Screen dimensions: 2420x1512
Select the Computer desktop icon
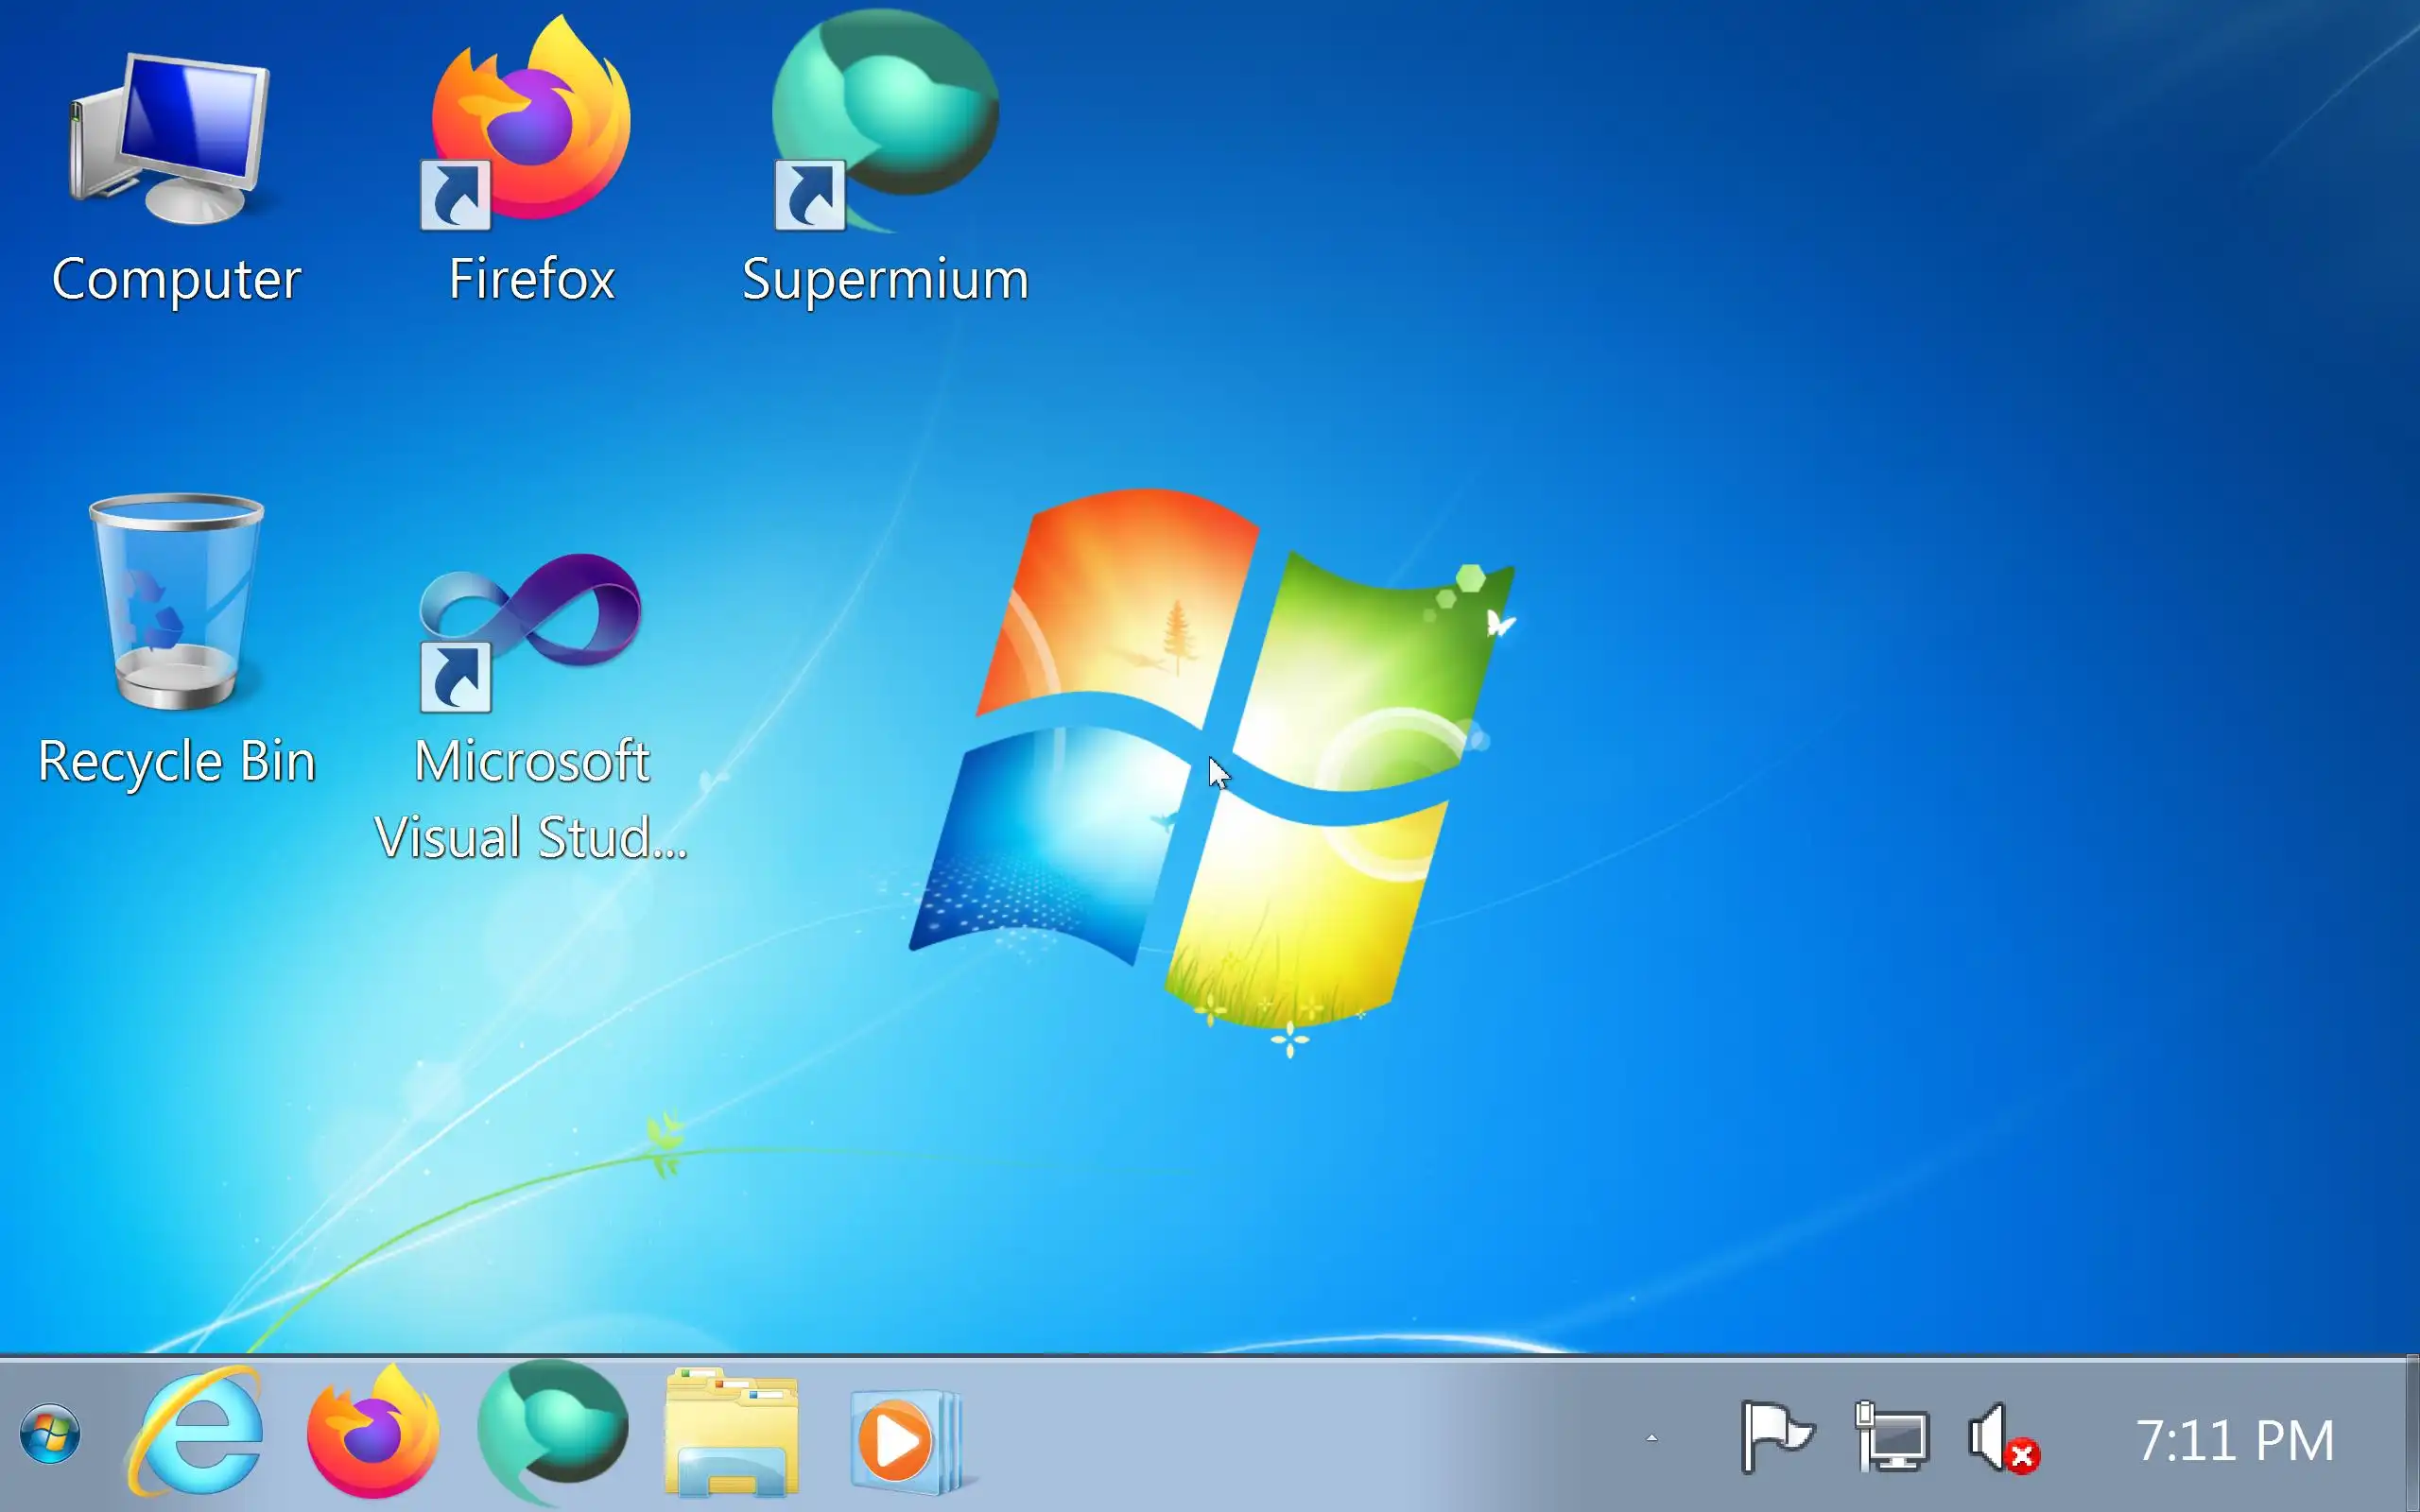click(172, 140)
